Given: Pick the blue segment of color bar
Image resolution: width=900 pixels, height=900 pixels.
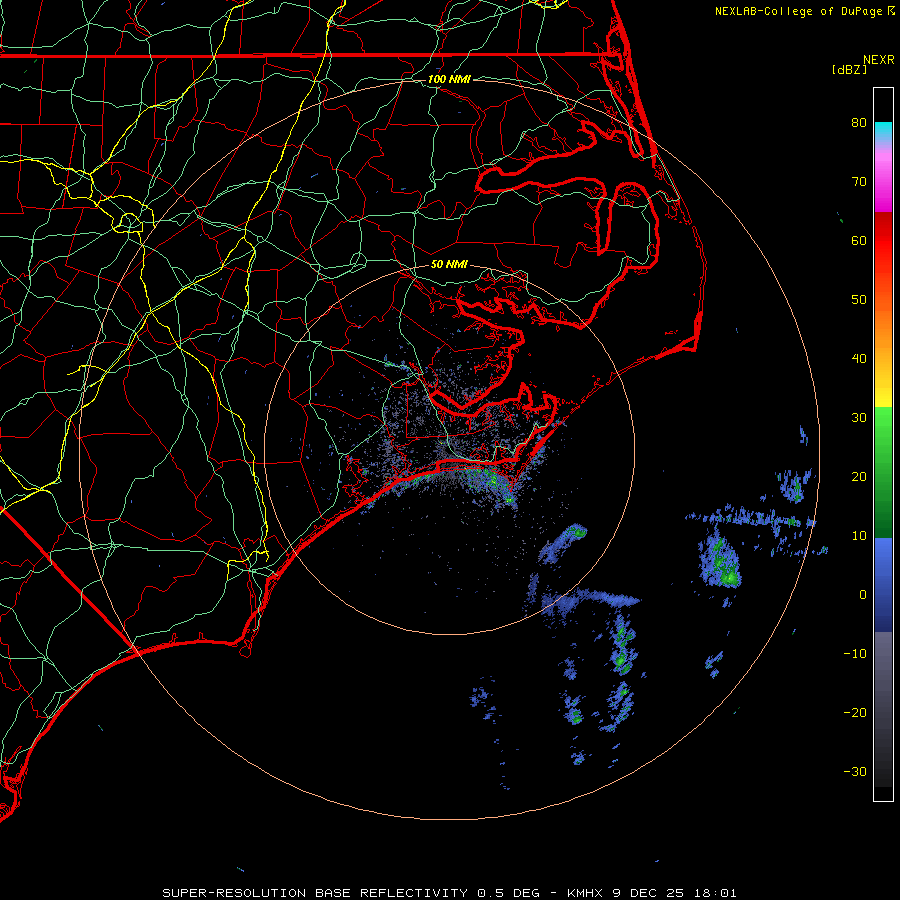Looking at the screenshot, I should tap(883, 585).
